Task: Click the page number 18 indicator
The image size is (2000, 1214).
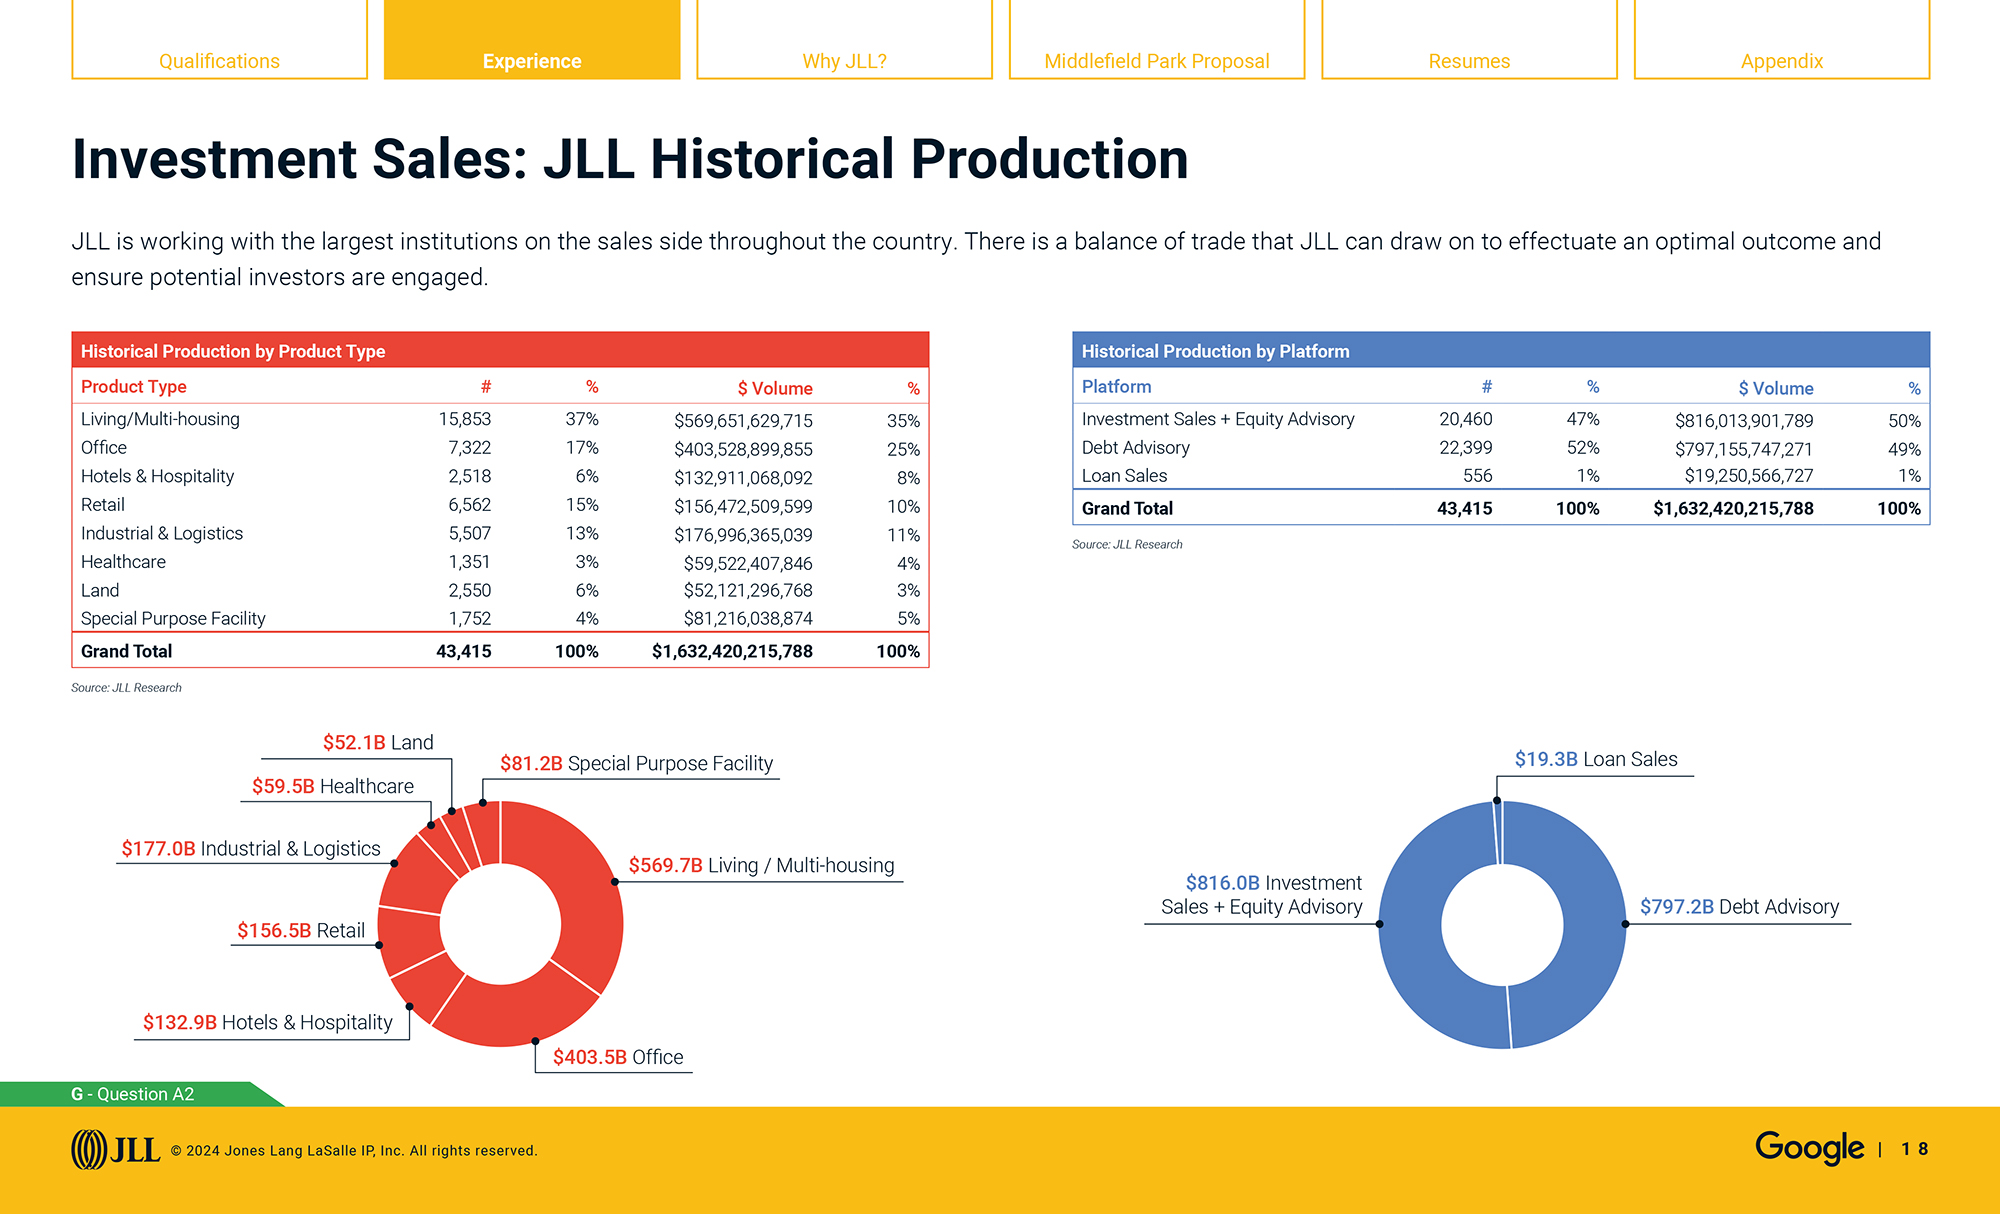Action: [1916, 1149]
